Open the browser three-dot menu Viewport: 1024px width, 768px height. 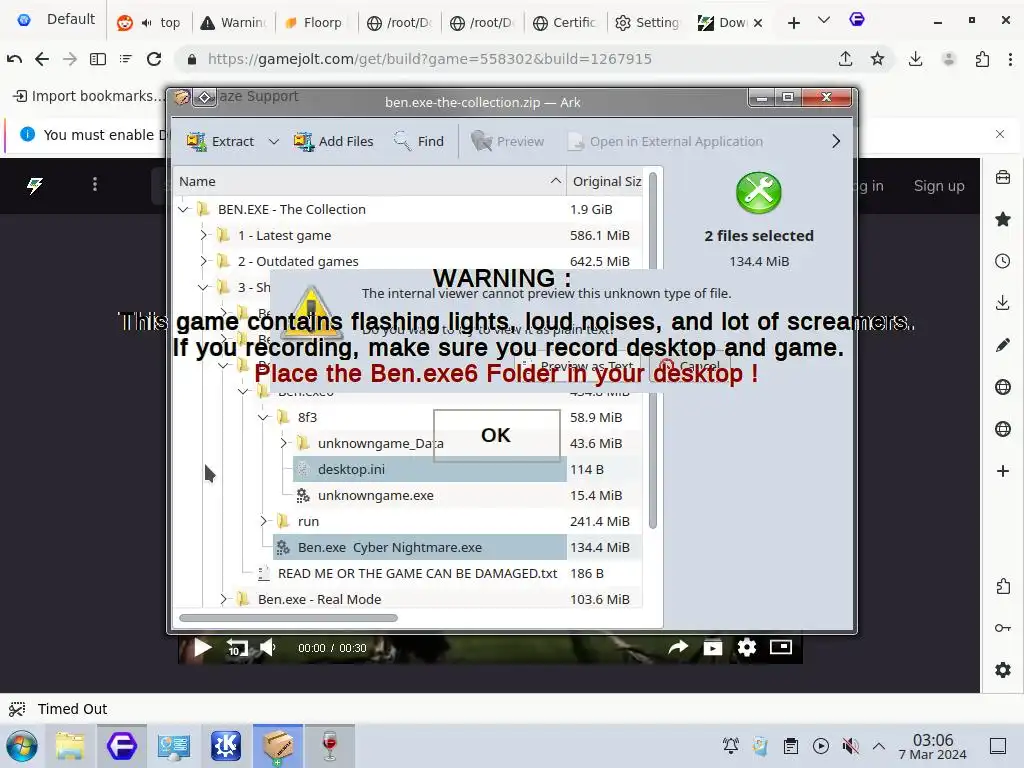(x=1010, y=59)
